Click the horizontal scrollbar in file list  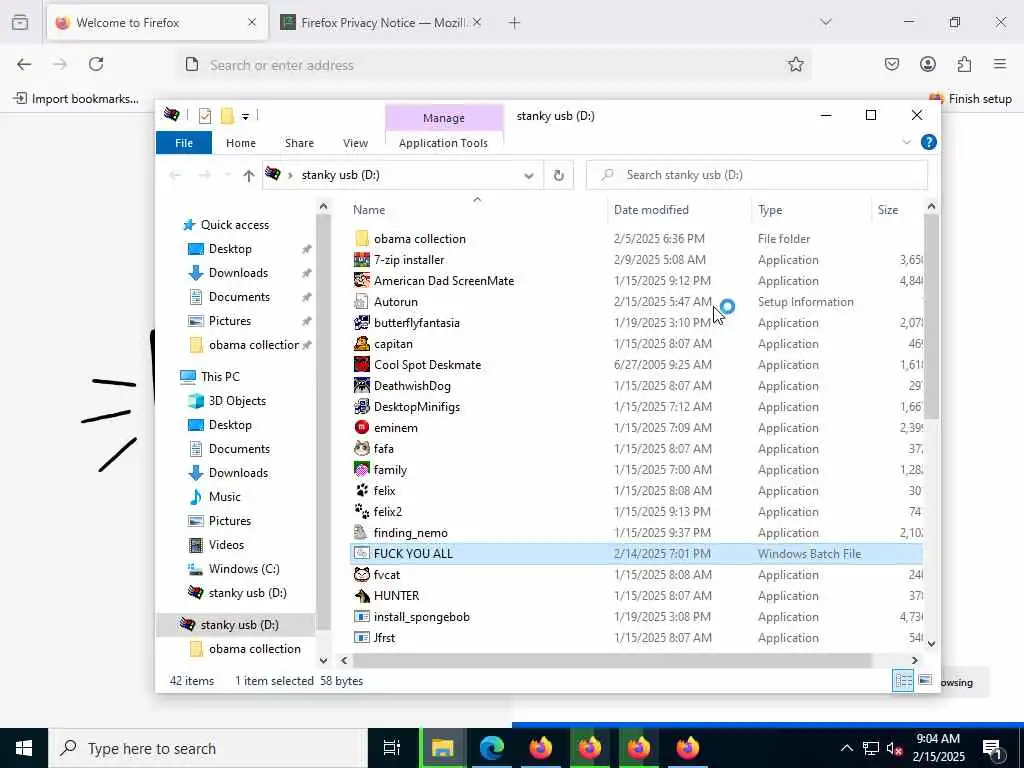(612, 660)
